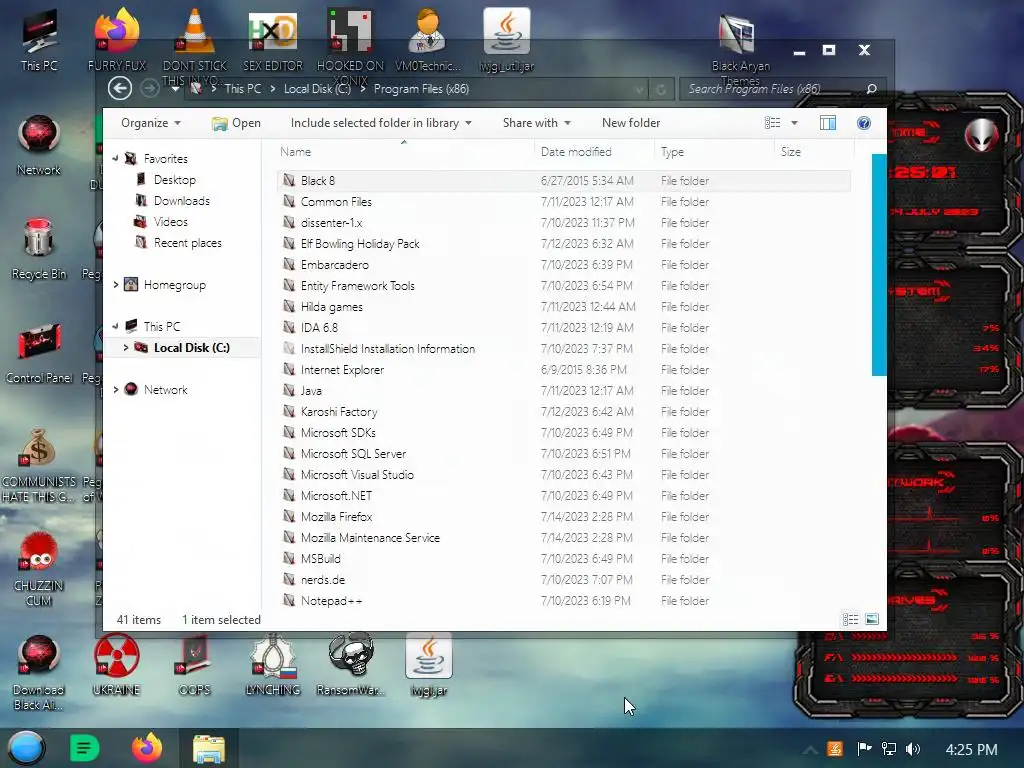Open Firefox from the taskbar

(x=147, y=748)
